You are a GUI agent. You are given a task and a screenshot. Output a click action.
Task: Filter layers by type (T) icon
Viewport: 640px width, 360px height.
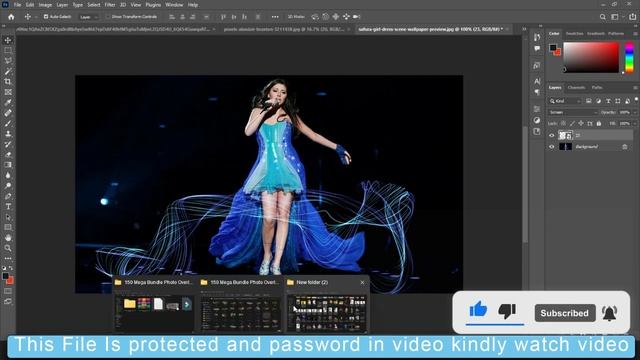click(608, 101)
